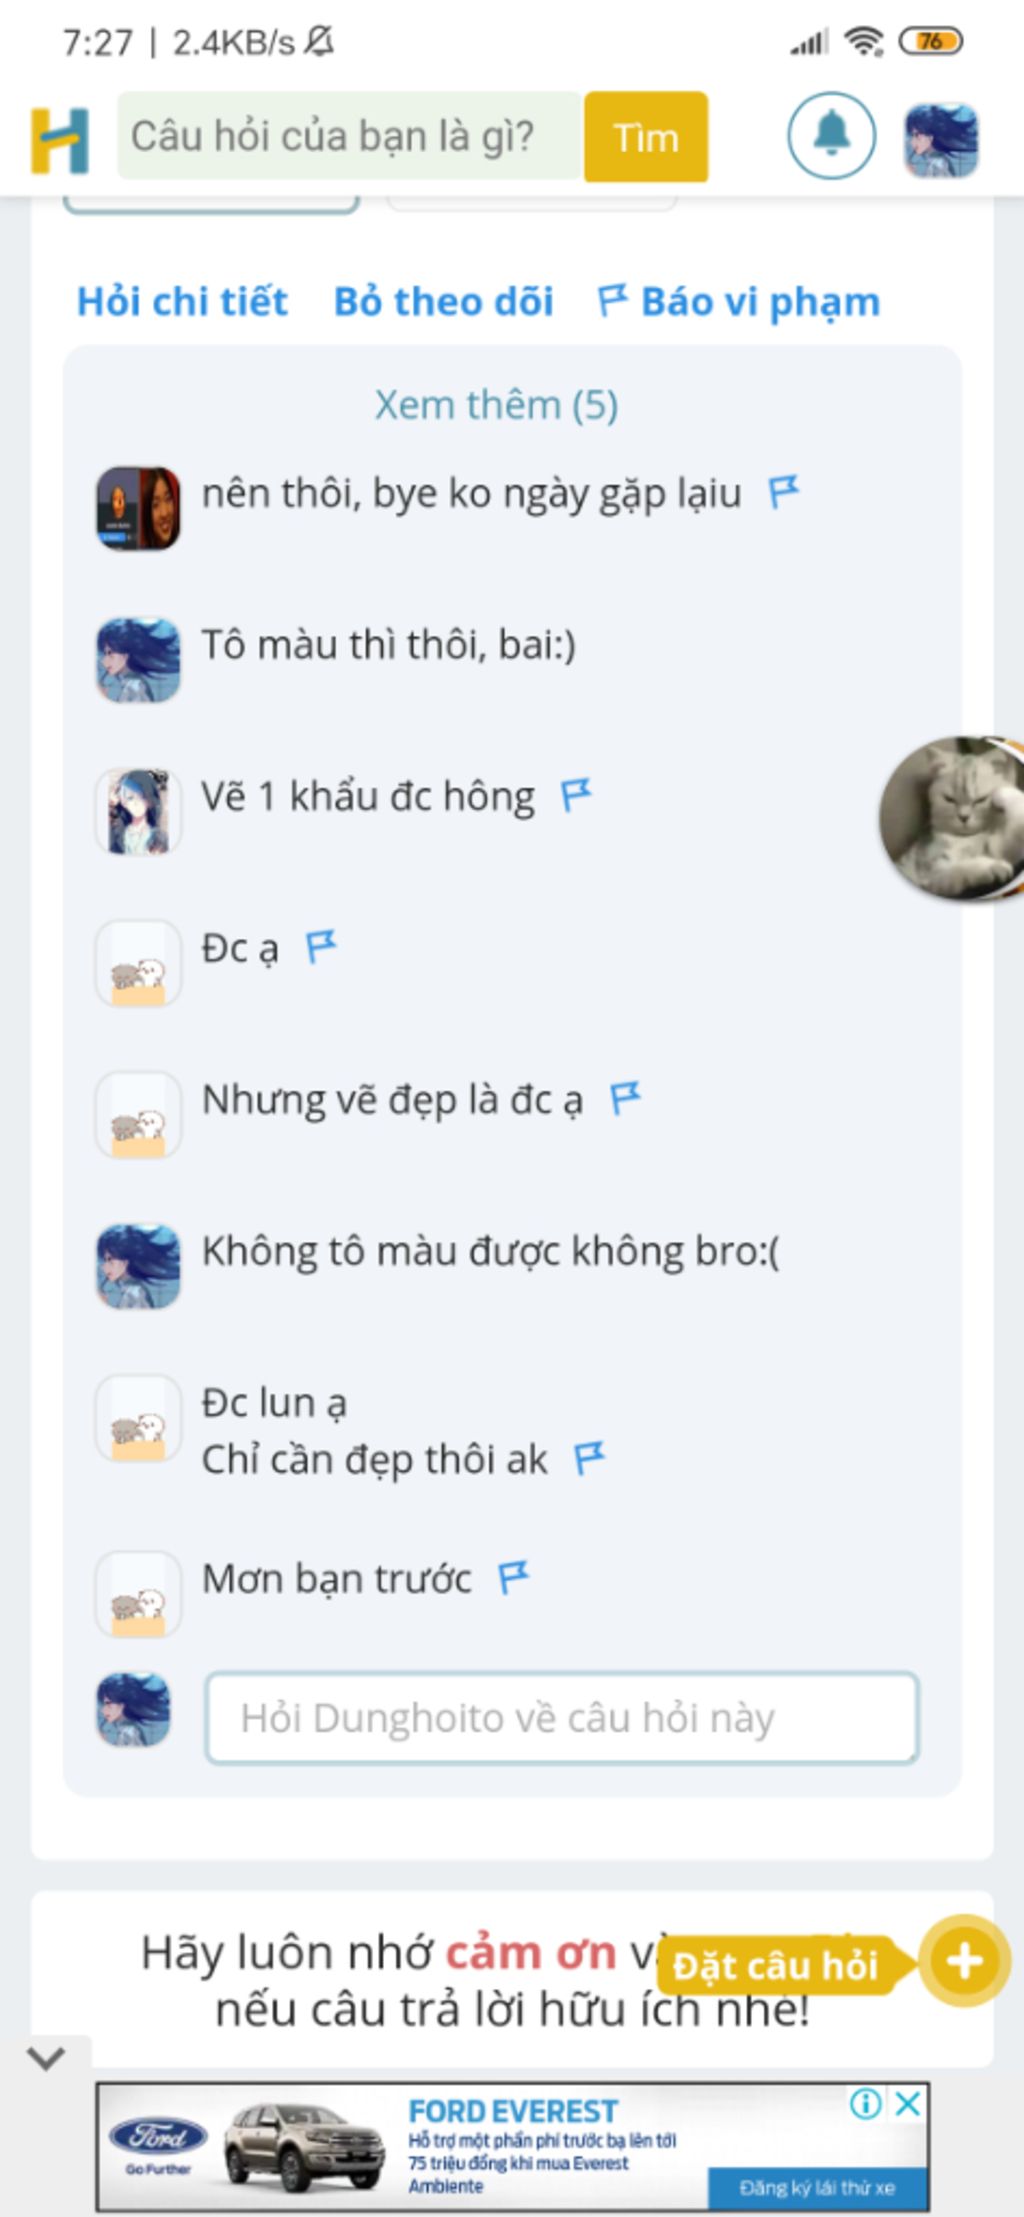Open the Ford Everest ad info icon
The width and height of the screenshot is (1024, 2217).
tap(865, 2103)
